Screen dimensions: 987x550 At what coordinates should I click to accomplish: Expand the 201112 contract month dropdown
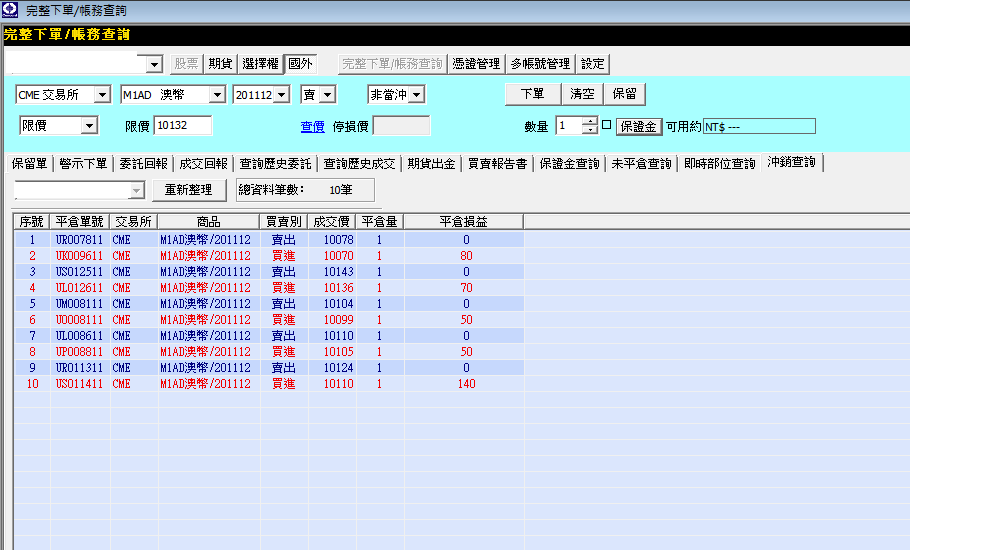[x=281, y=94]
